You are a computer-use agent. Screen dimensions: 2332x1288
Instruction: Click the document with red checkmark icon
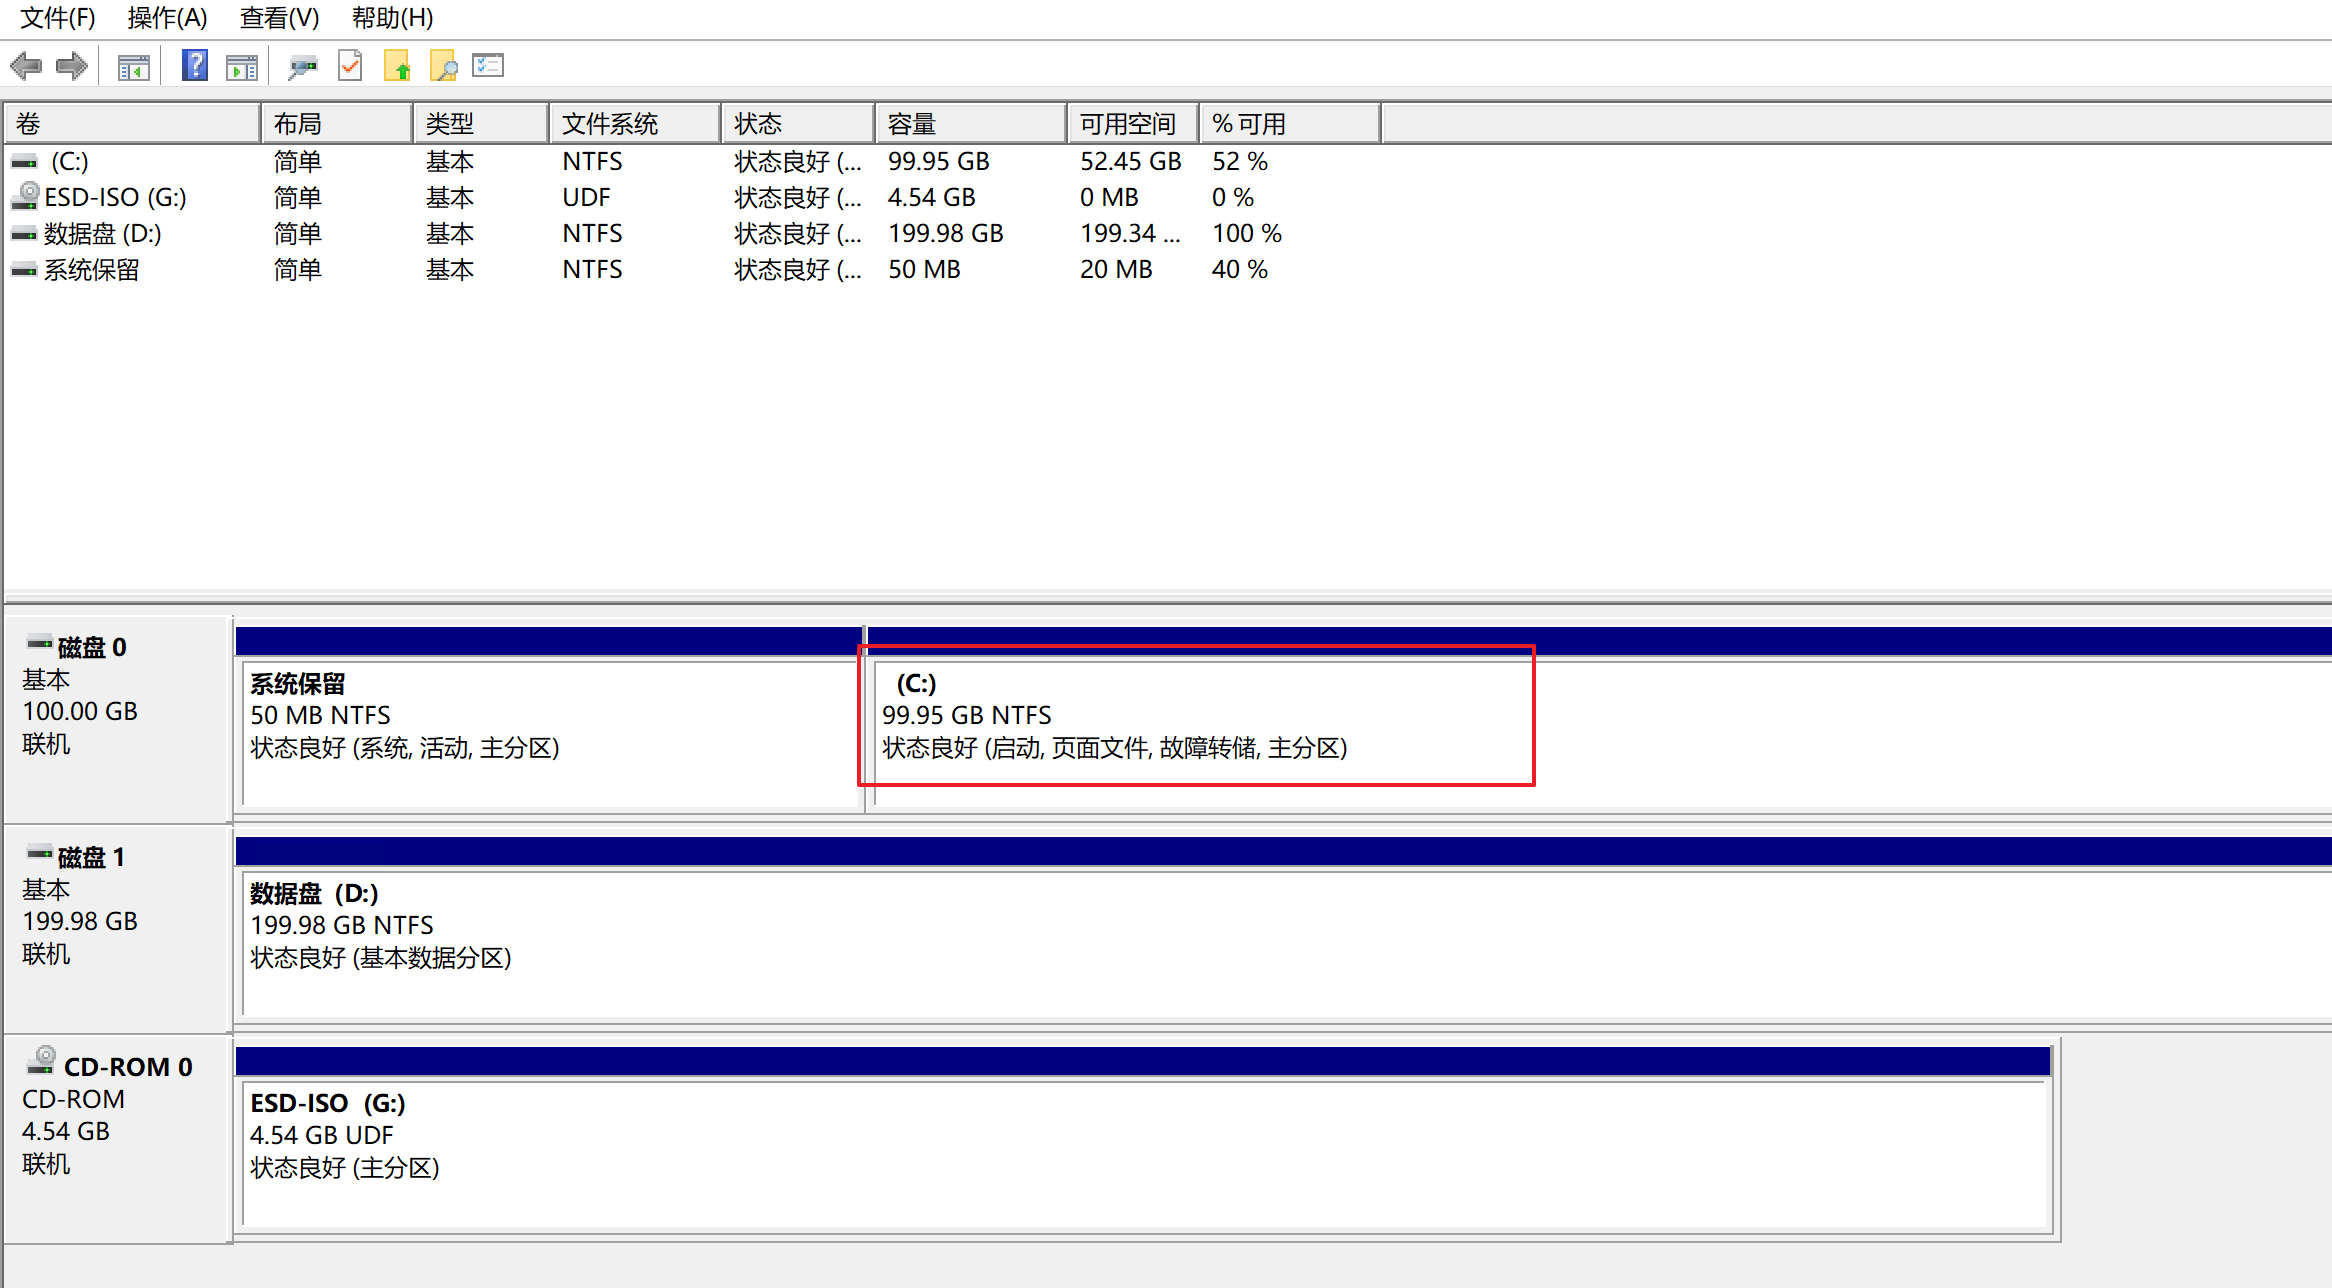[x=350, y=66]
